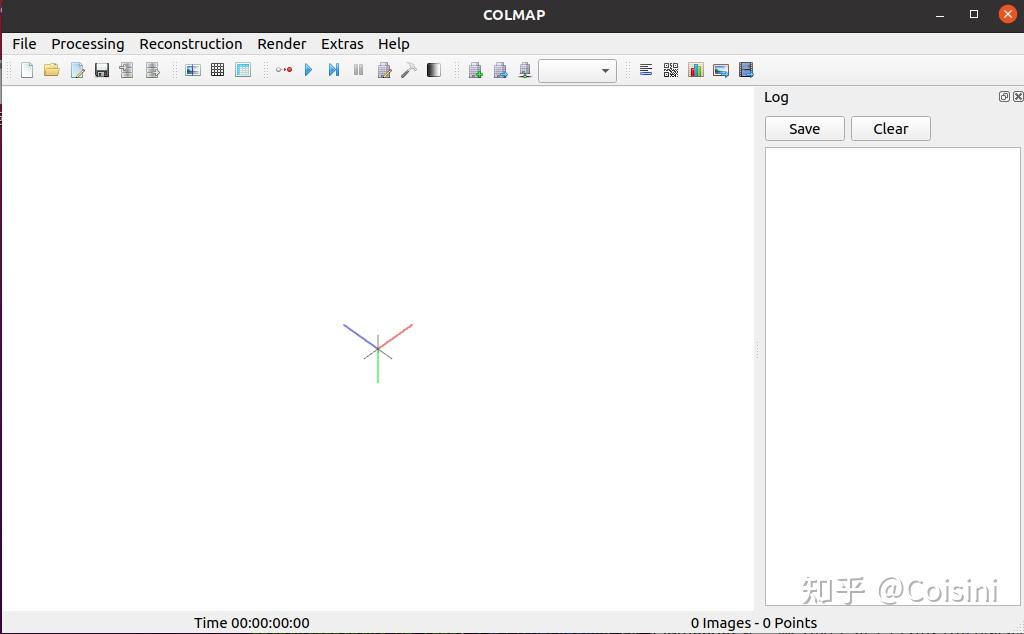Image resolution: width=1024 pixels, height=634 pixels.
Task: Open the model statistics chart
Action: click(695, 70)
